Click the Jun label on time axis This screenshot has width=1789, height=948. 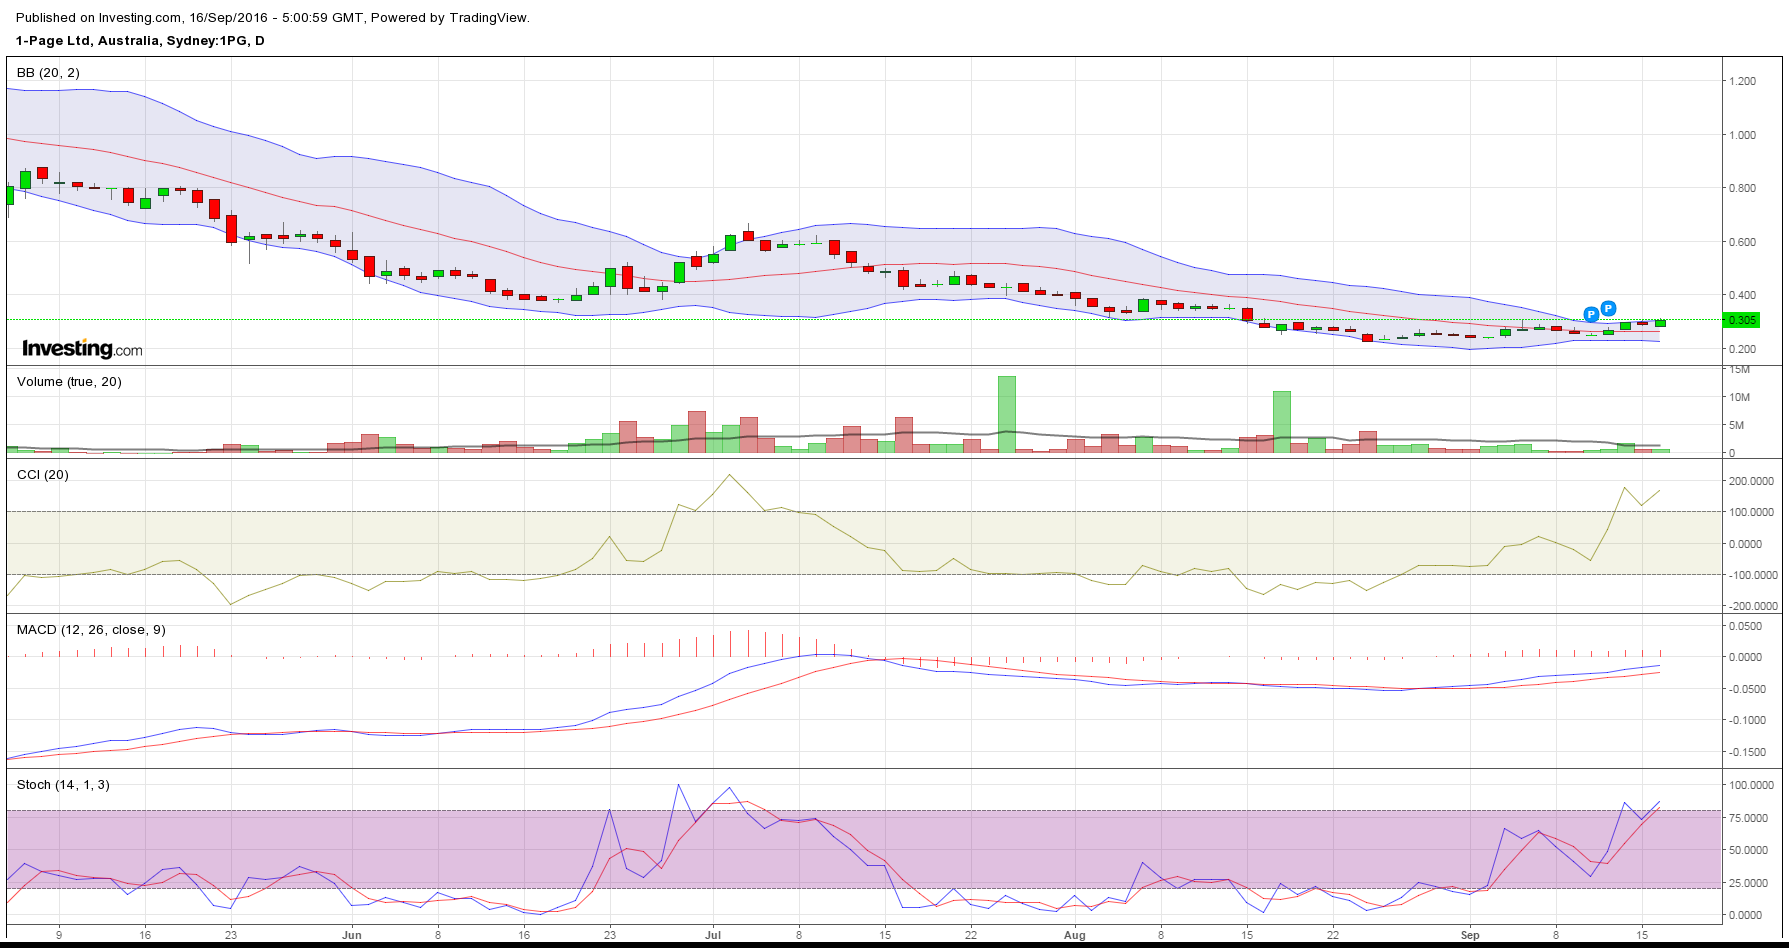coord(351,935)
